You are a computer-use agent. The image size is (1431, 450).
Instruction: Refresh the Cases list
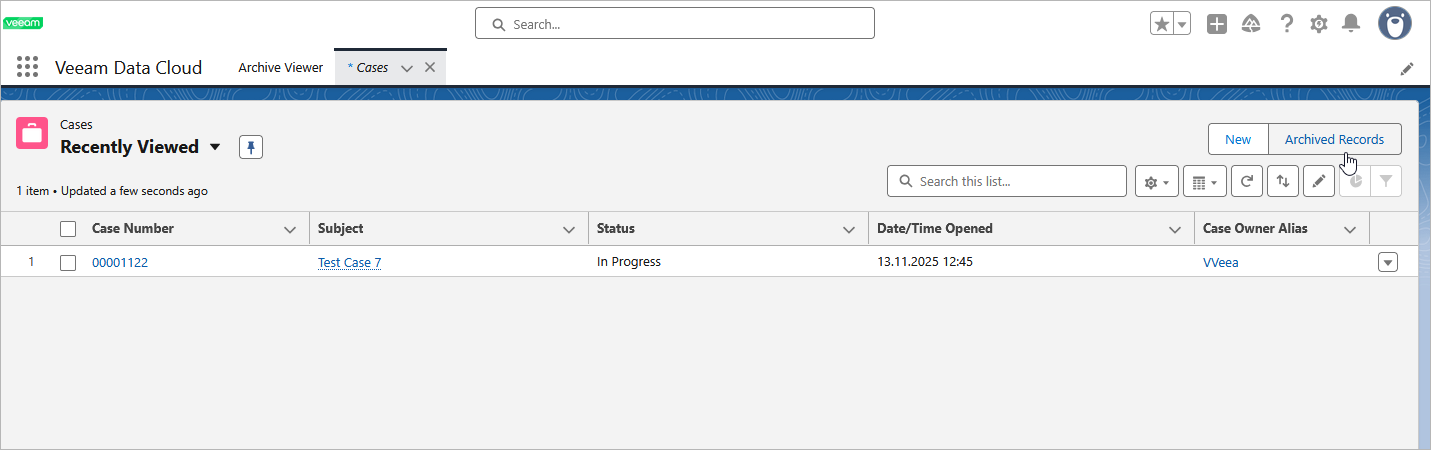1246,182
